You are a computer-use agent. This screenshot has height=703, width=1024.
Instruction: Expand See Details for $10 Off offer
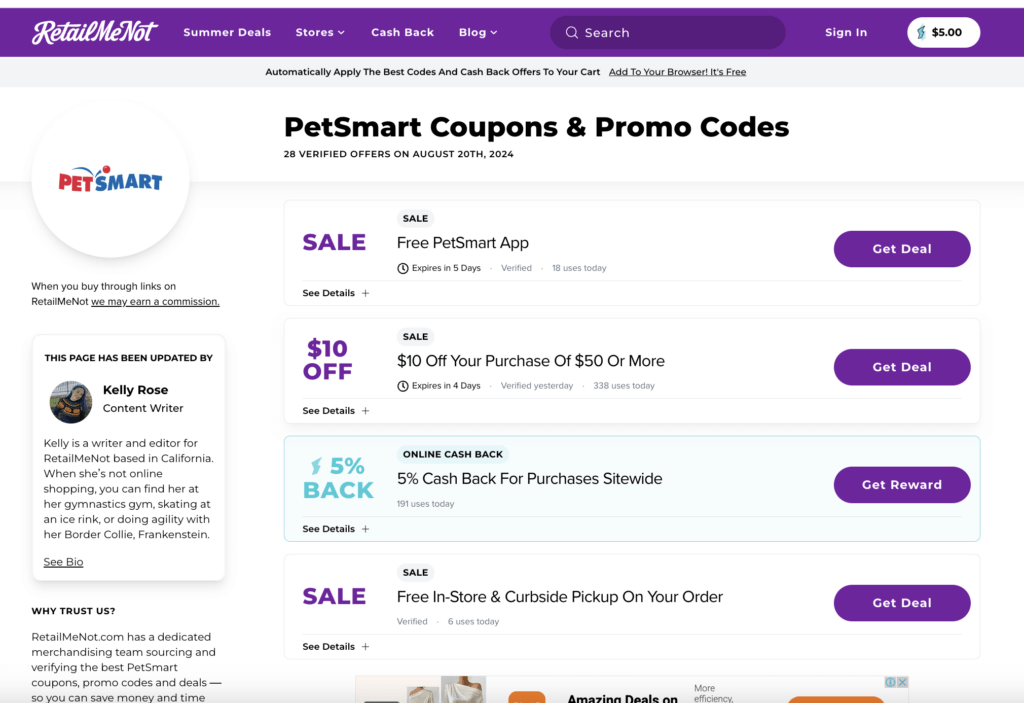tap(335, 411)
